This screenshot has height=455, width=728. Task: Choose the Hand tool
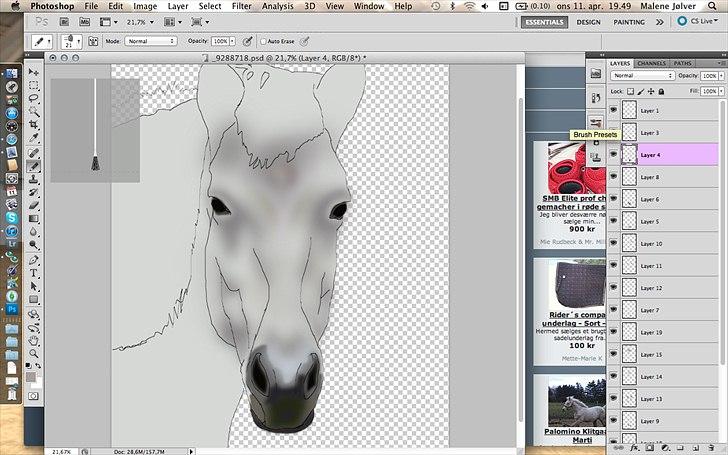tap(34, 338)
